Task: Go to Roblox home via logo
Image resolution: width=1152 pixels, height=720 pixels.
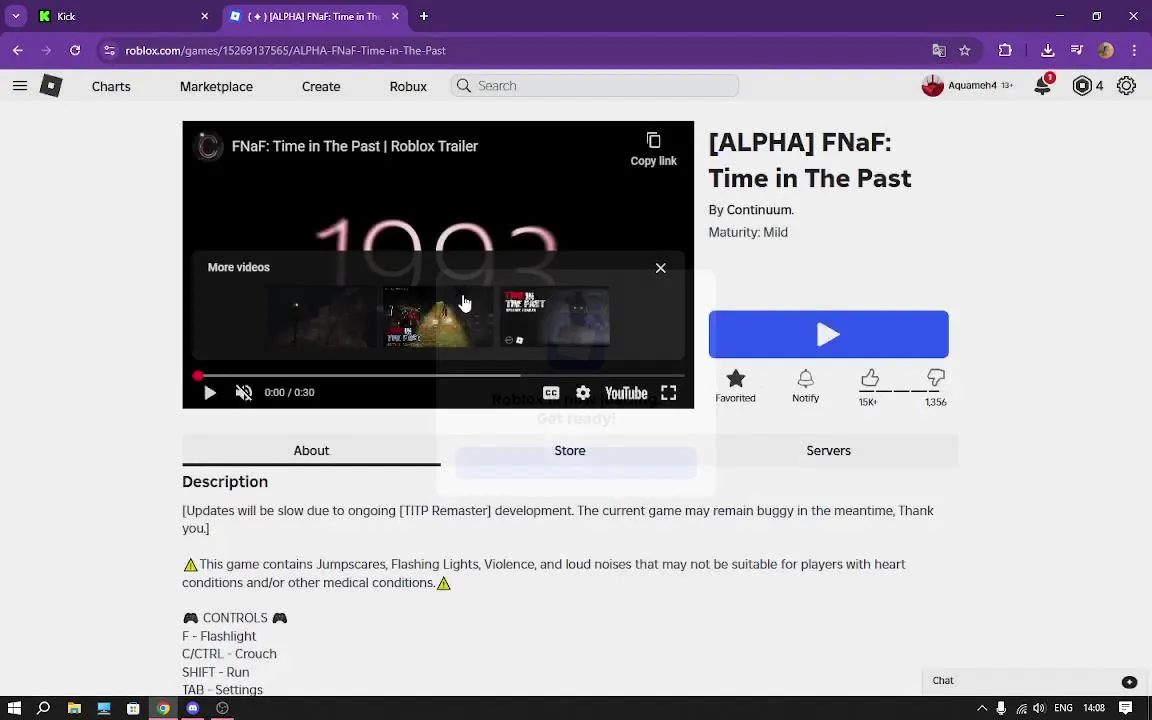Action: pos(51,86)
